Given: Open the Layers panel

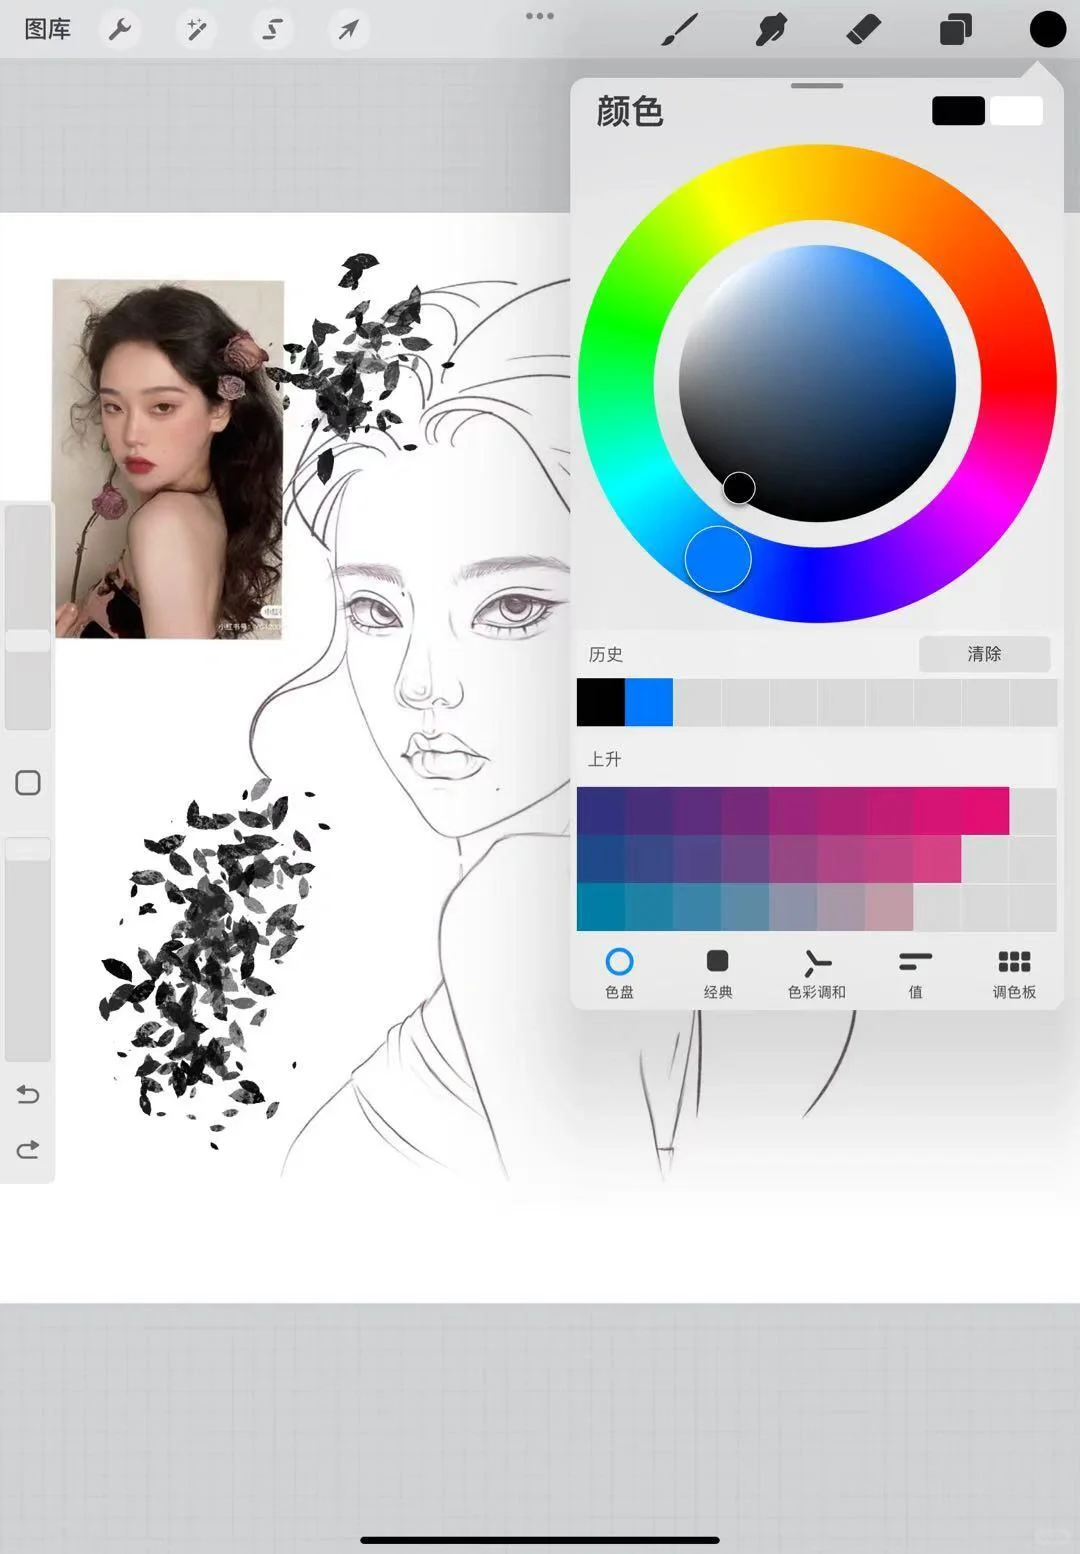Looking at the screenshot, I should coord(954,29).
